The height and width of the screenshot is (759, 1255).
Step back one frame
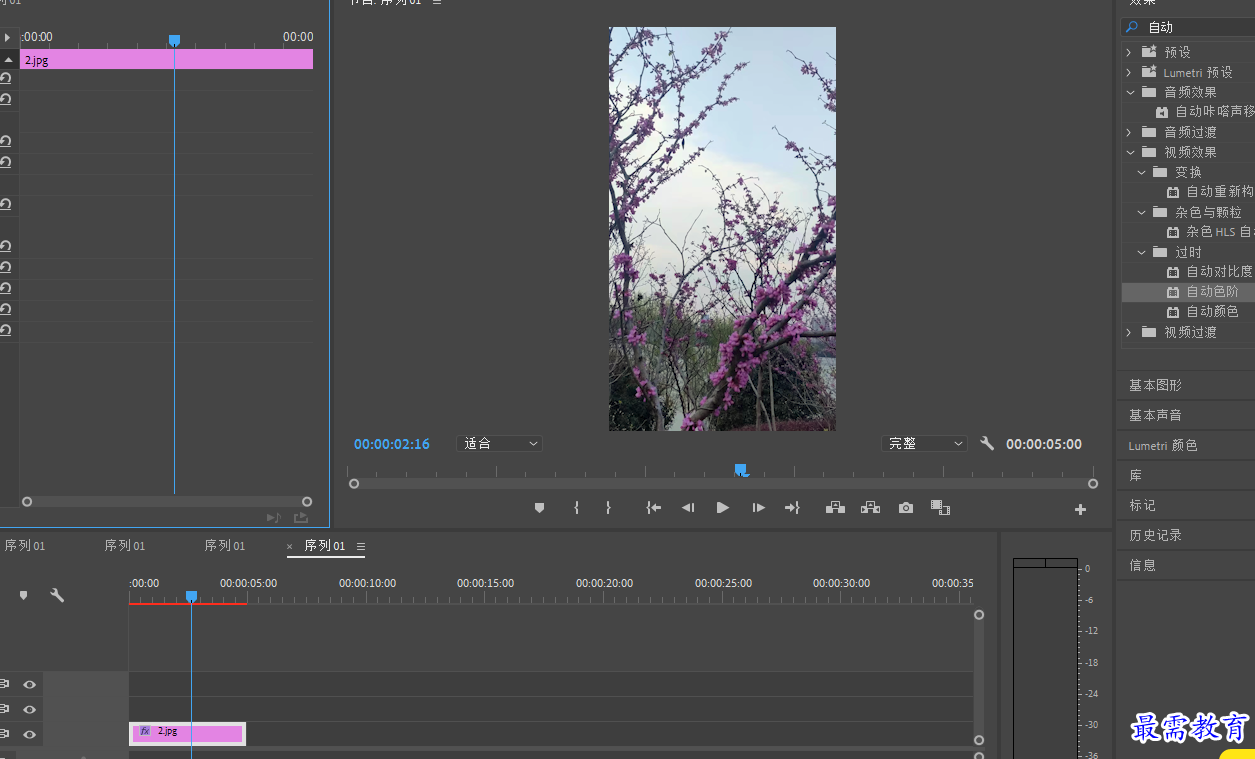pyautogui.click(x=688, y=508)
